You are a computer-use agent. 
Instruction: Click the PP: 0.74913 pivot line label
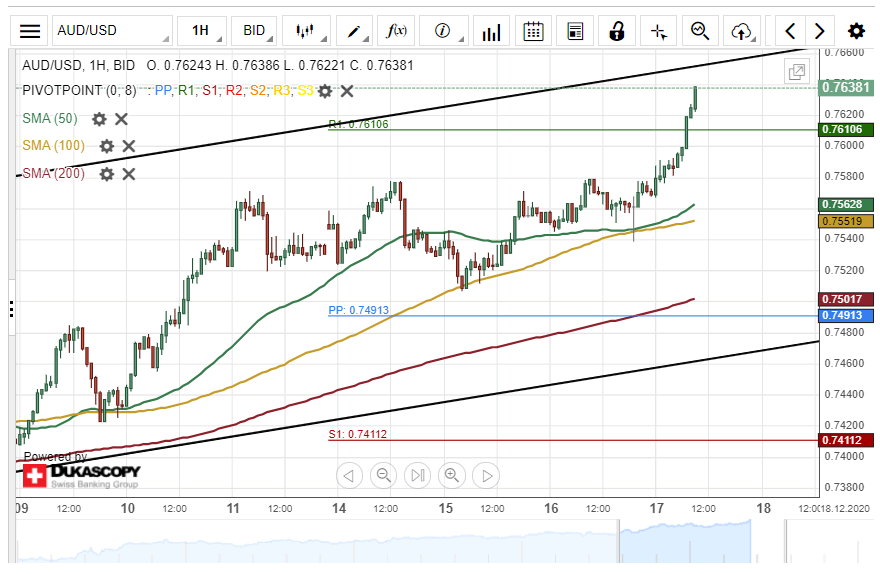coord(359,310)
